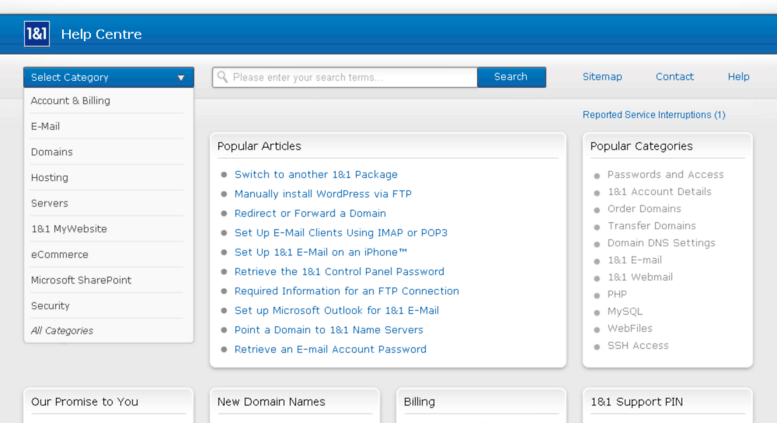Select Domains category
Image resolution: width=777 pixels, height=423 pixels.
(52, 152)
